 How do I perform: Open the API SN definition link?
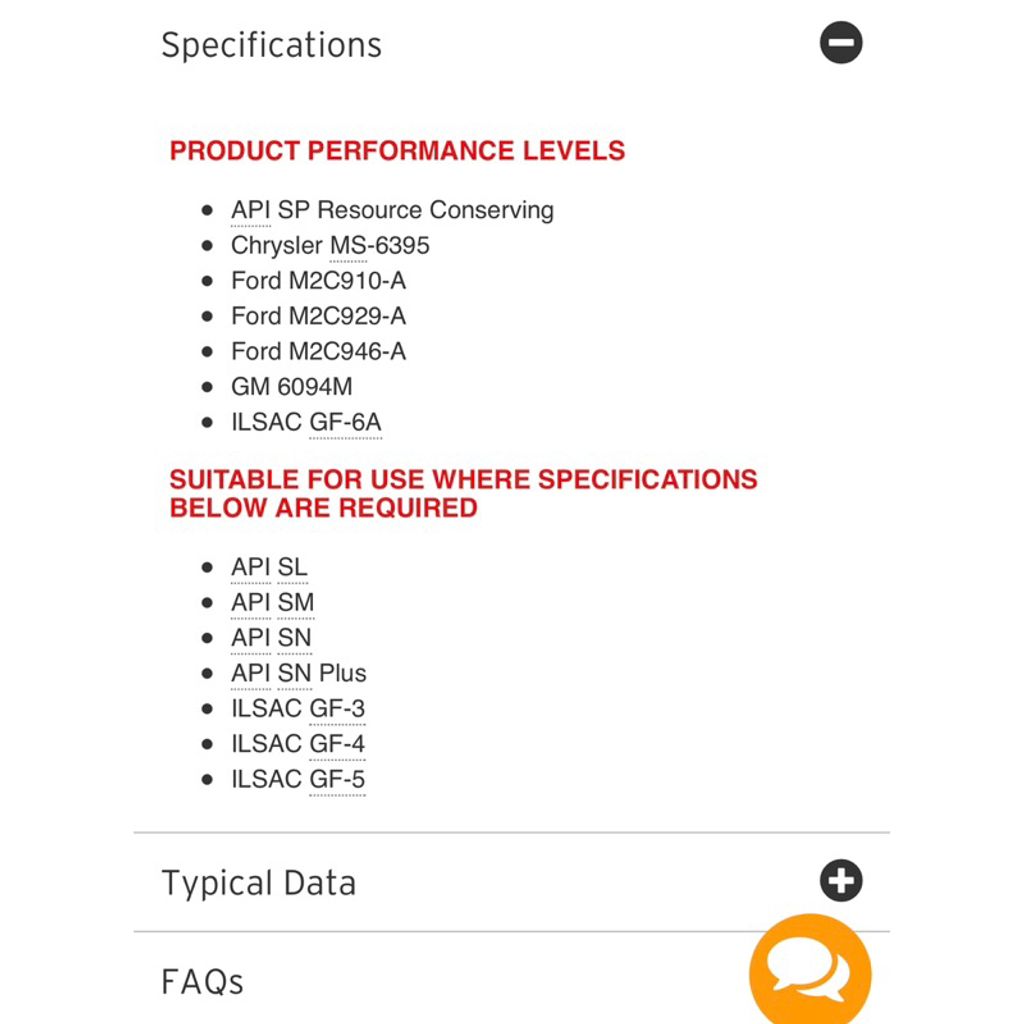click(x=272, y=637)
